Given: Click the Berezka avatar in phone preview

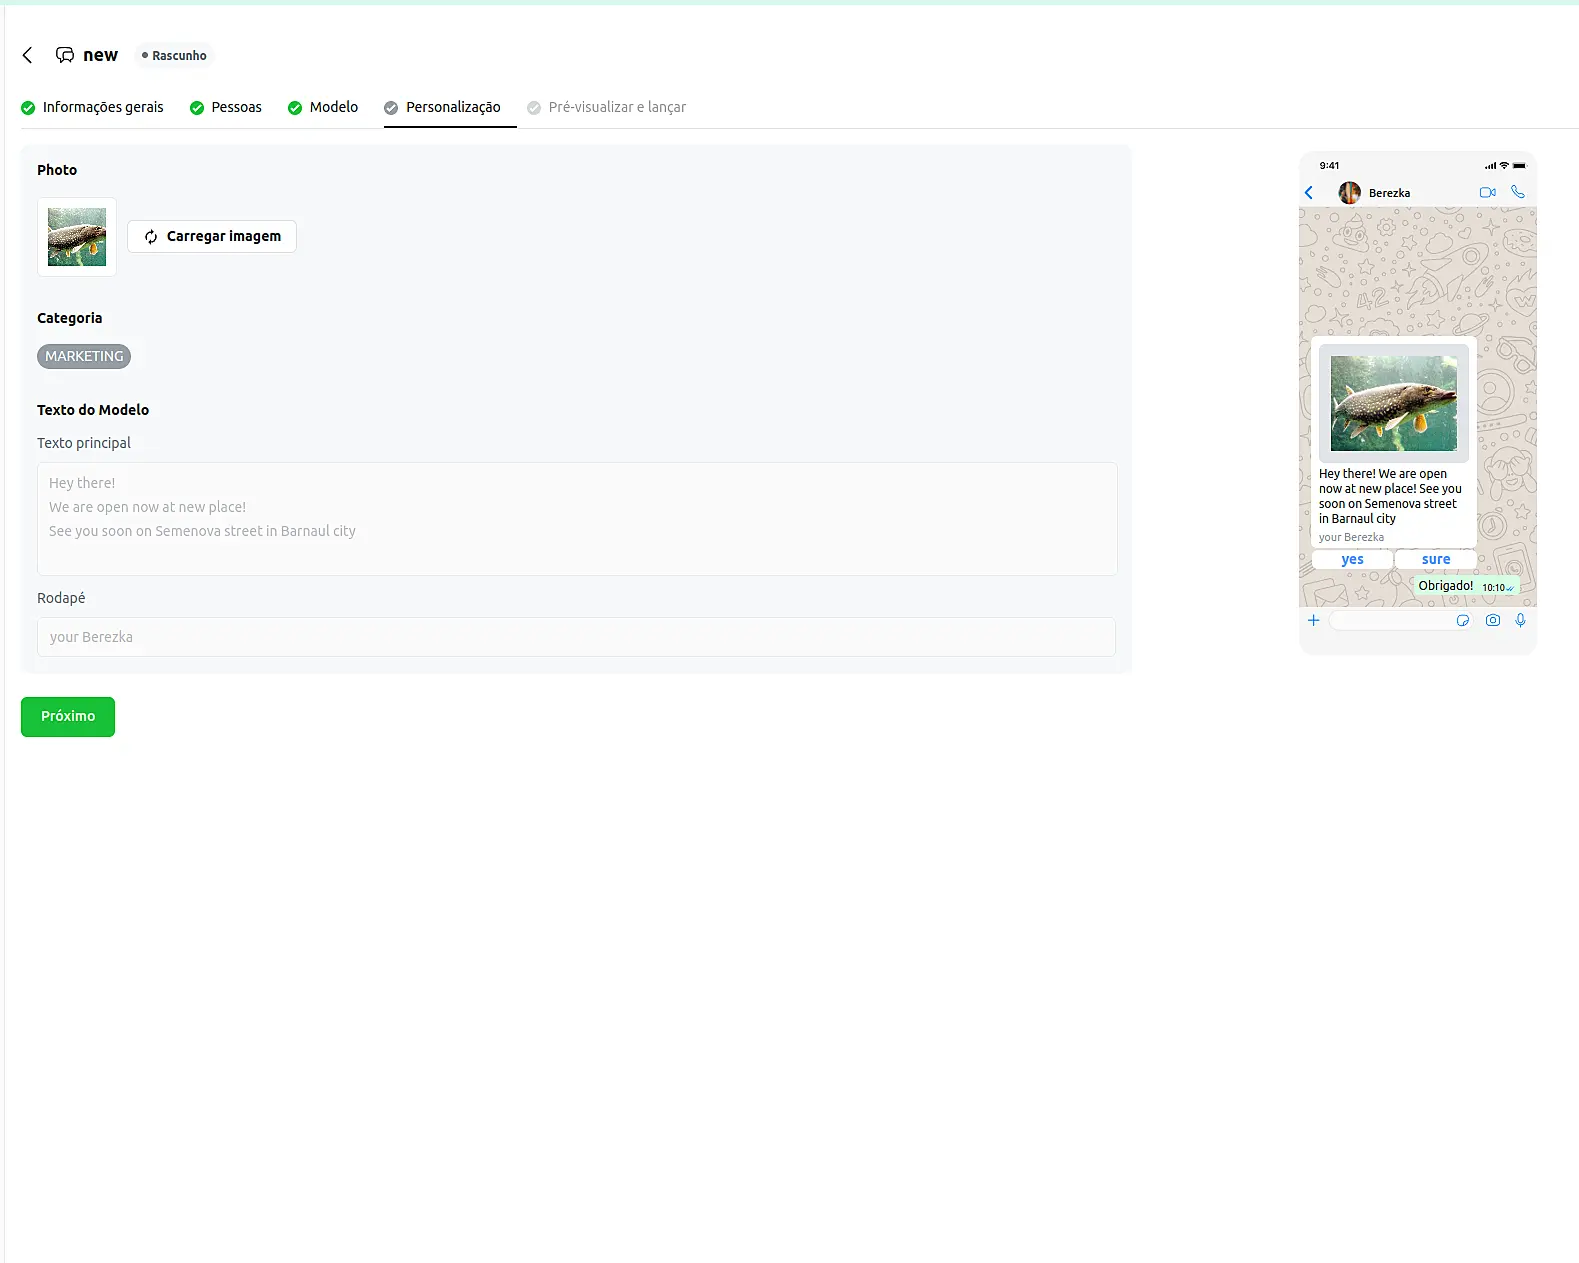Looking at the screenshot, I should (1350, 193).
